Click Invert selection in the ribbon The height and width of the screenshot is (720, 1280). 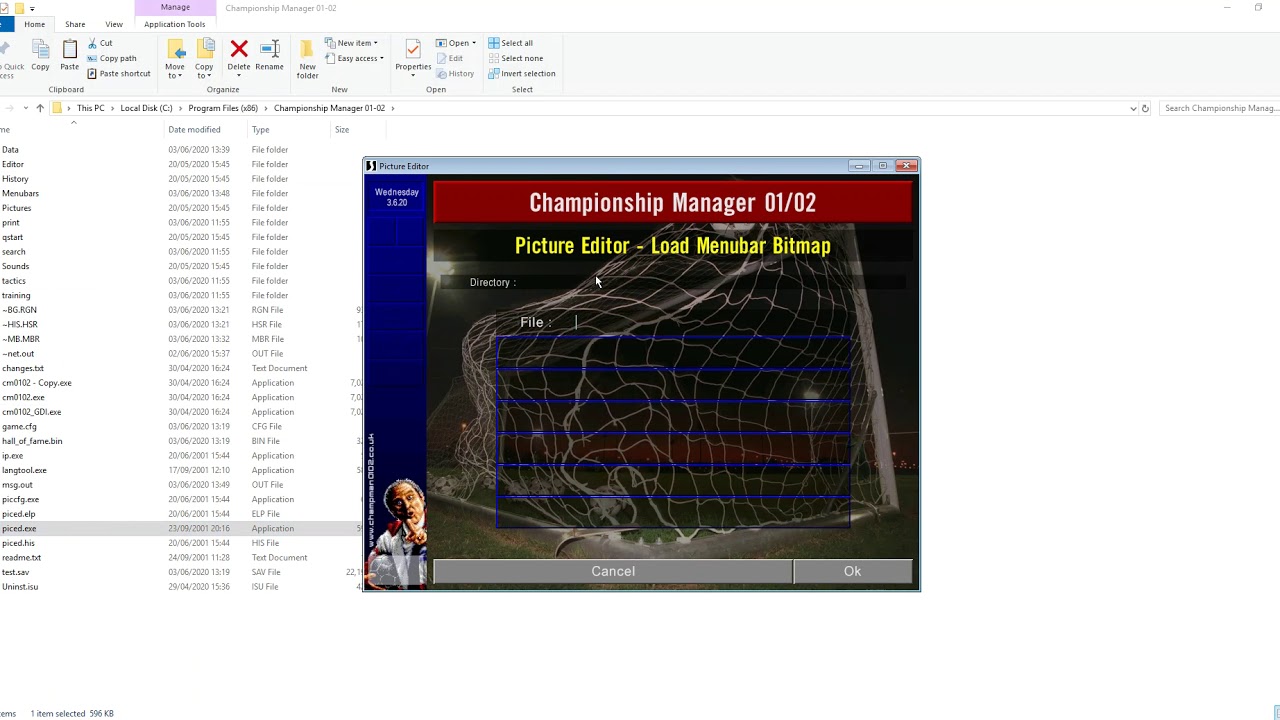[522, 73]
